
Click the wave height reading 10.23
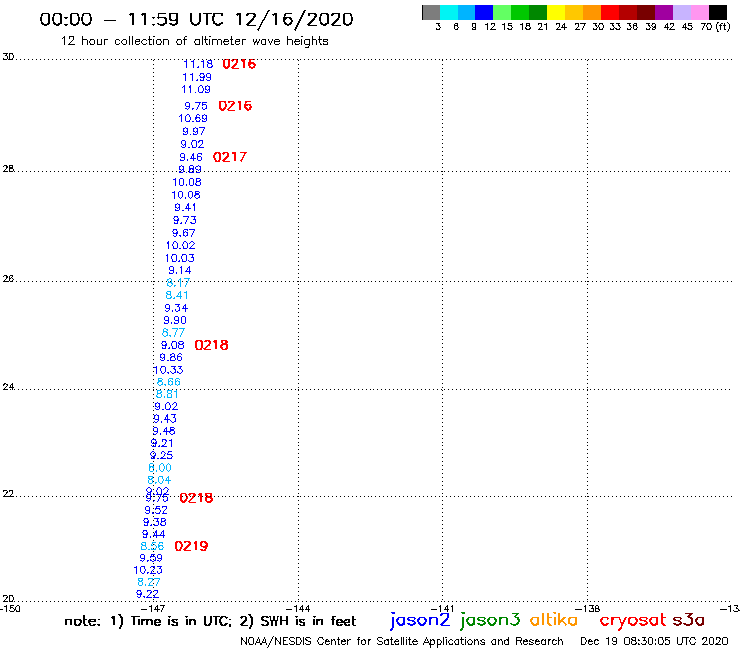tap(148, 570)
